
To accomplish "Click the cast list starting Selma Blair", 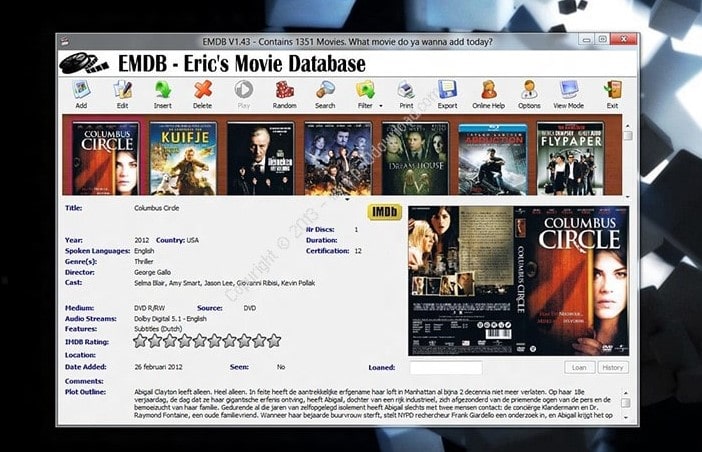I will coord(224,283).
